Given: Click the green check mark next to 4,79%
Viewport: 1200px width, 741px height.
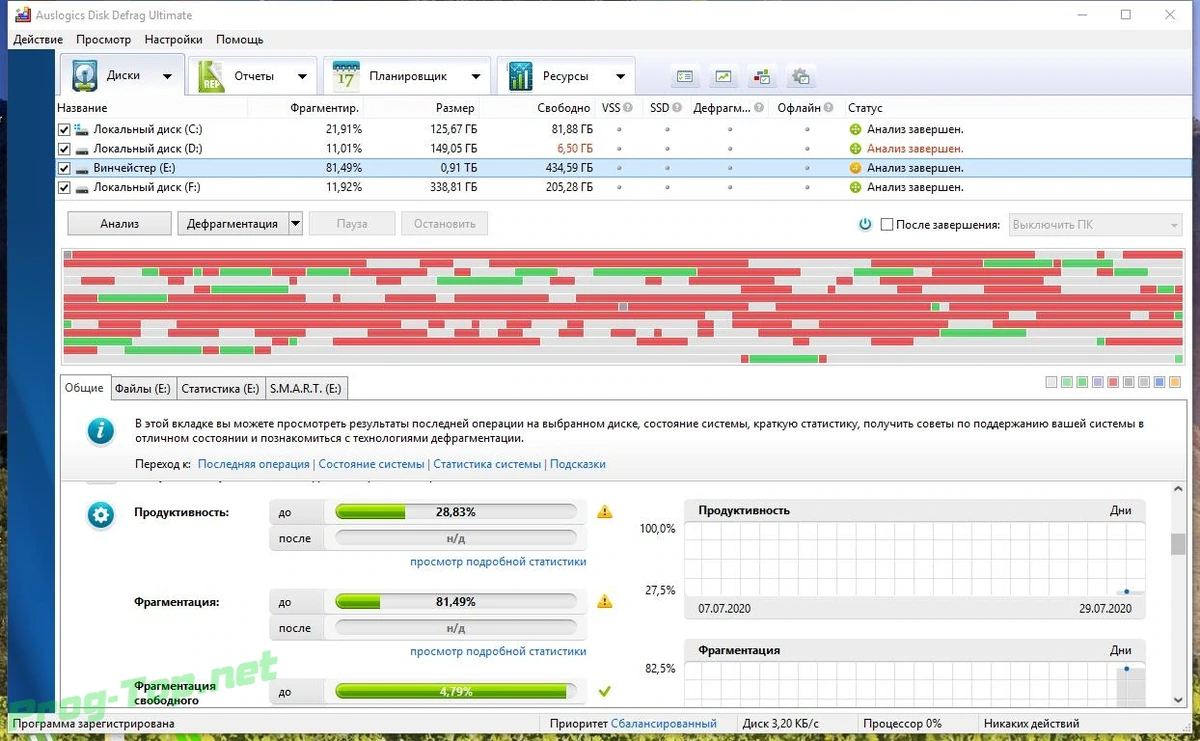Looking at the screenshot, I should click(x=604, y=691).
